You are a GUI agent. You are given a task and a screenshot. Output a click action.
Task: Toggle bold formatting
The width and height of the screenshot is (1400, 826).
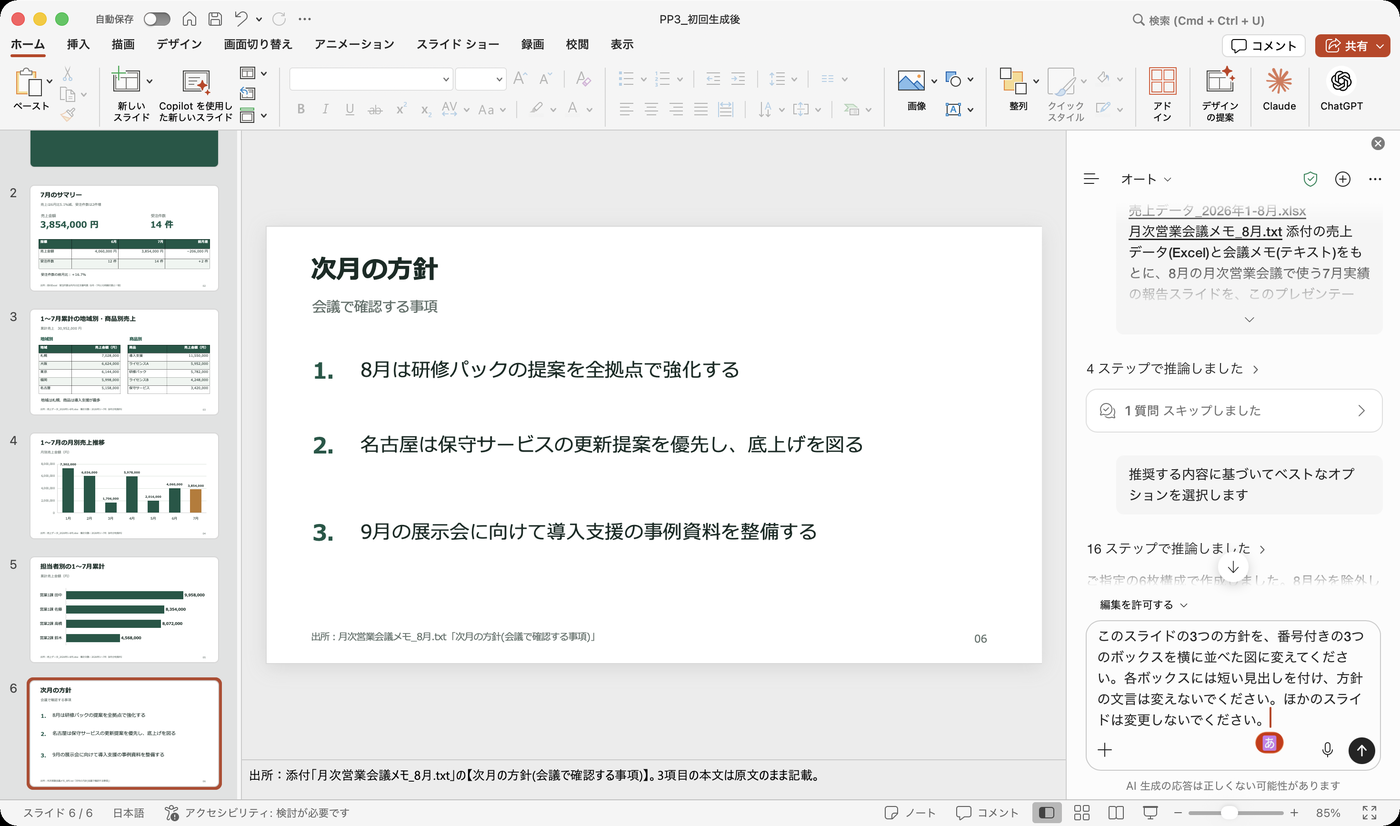click(x=301, y=109)
